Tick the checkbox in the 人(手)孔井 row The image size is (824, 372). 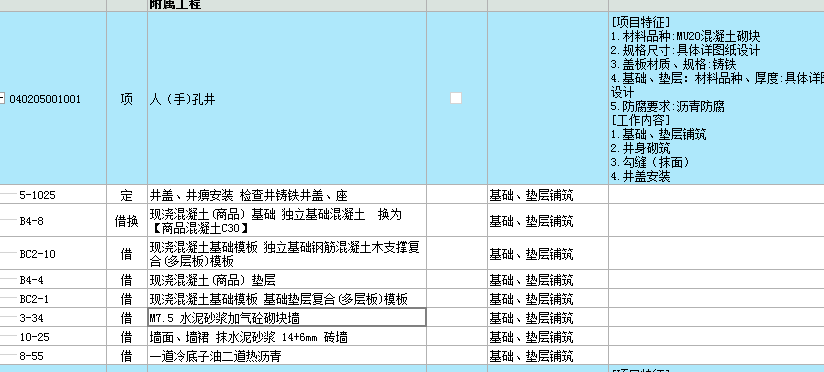456,98
